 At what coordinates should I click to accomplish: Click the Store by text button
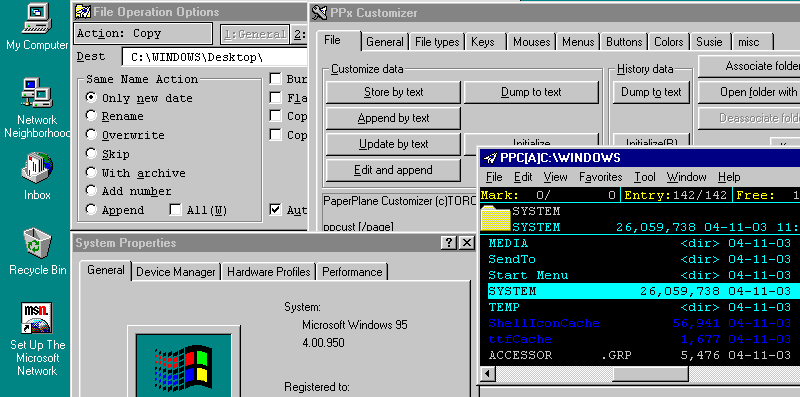393,92
